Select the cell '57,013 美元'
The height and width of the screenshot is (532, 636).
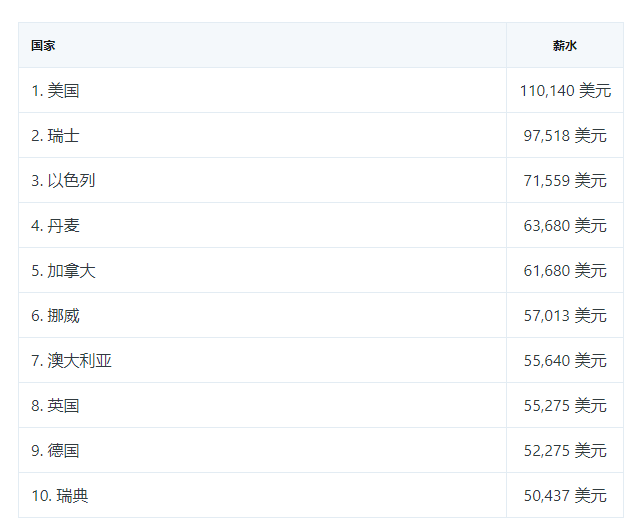click(565, 315)
